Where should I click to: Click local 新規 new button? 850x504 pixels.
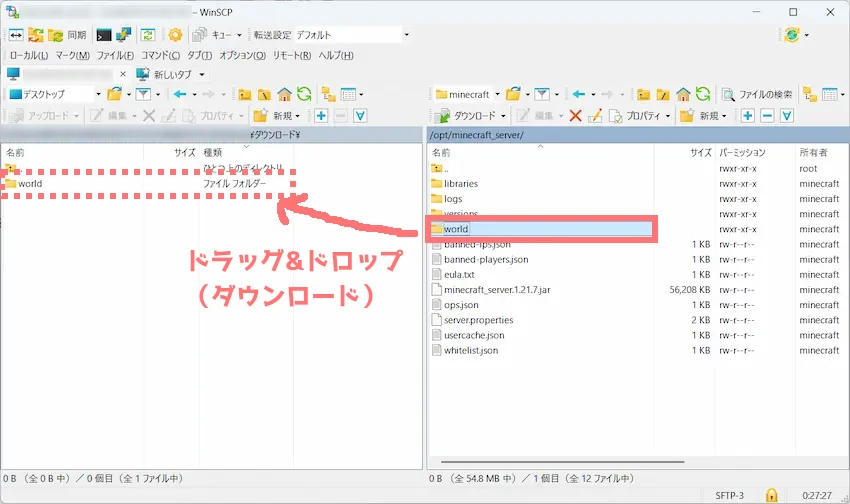tap(273, 115)
